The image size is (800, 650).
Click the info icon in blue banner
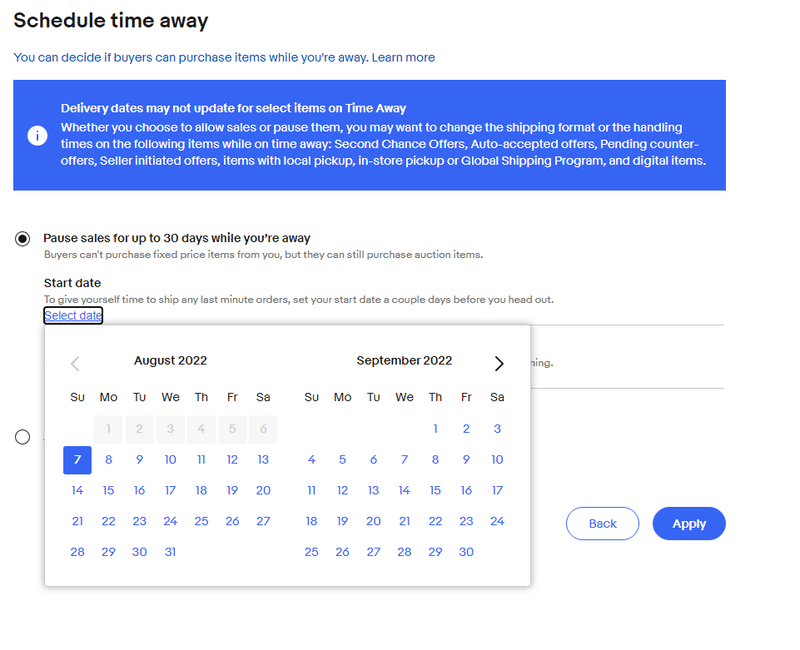click(37, 135)
